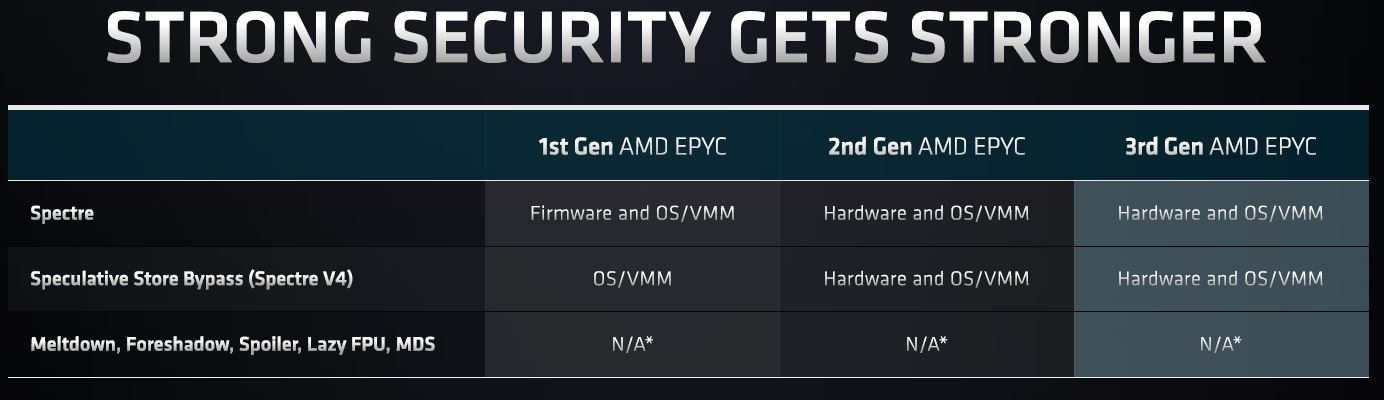Select the 2nd Gen AMD EPYC column header

coord(926,147)
